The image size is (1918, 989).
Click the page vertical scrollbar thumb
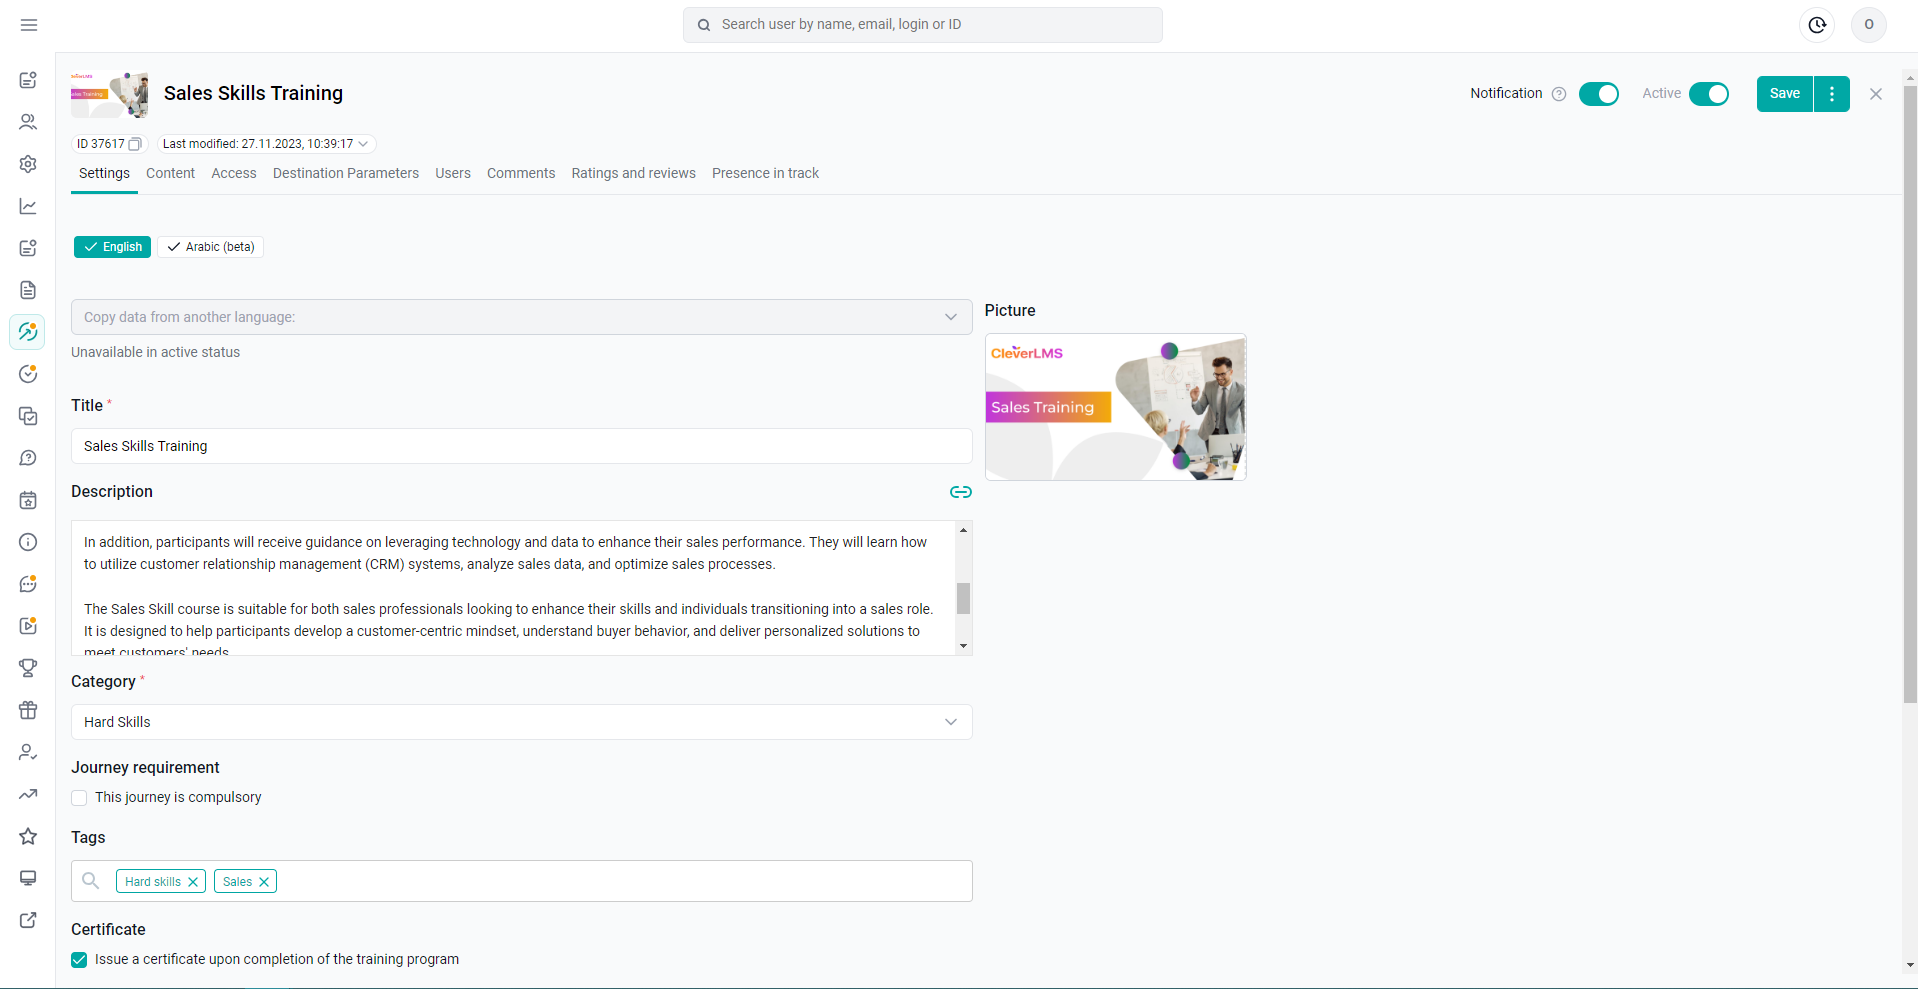pyautogui.click(x=1910, y=393)
